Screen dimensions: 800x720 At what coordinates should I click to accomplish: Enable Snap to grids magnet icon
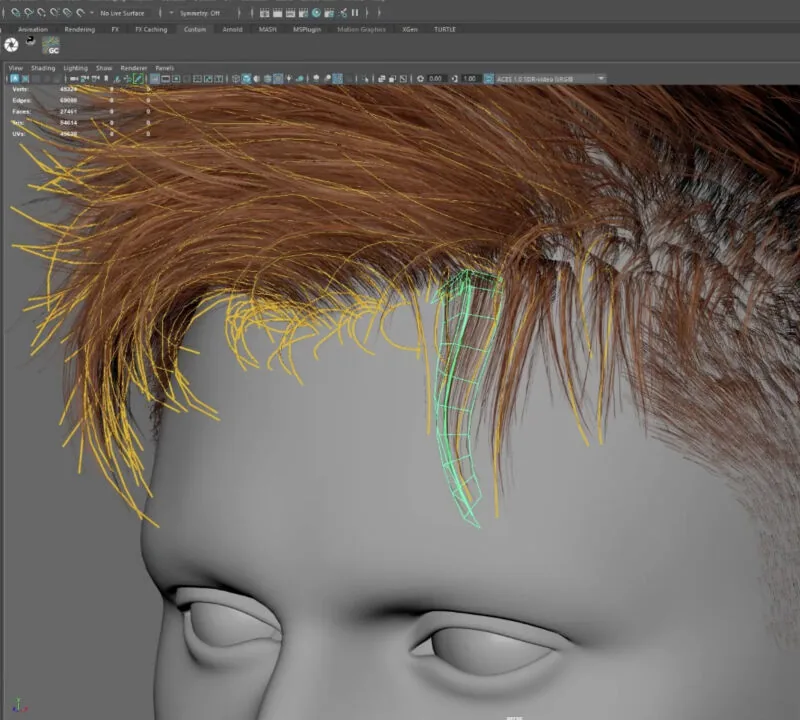[x=16, y=12]
